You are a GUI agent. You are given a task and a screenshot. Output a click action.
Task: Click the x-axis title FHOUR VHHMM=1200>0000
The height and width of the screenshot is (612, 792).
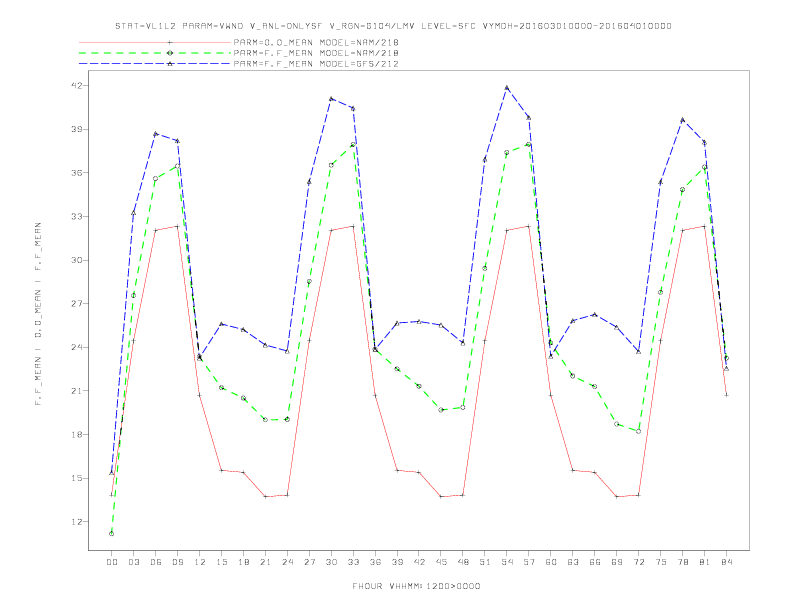click(416, 586)
